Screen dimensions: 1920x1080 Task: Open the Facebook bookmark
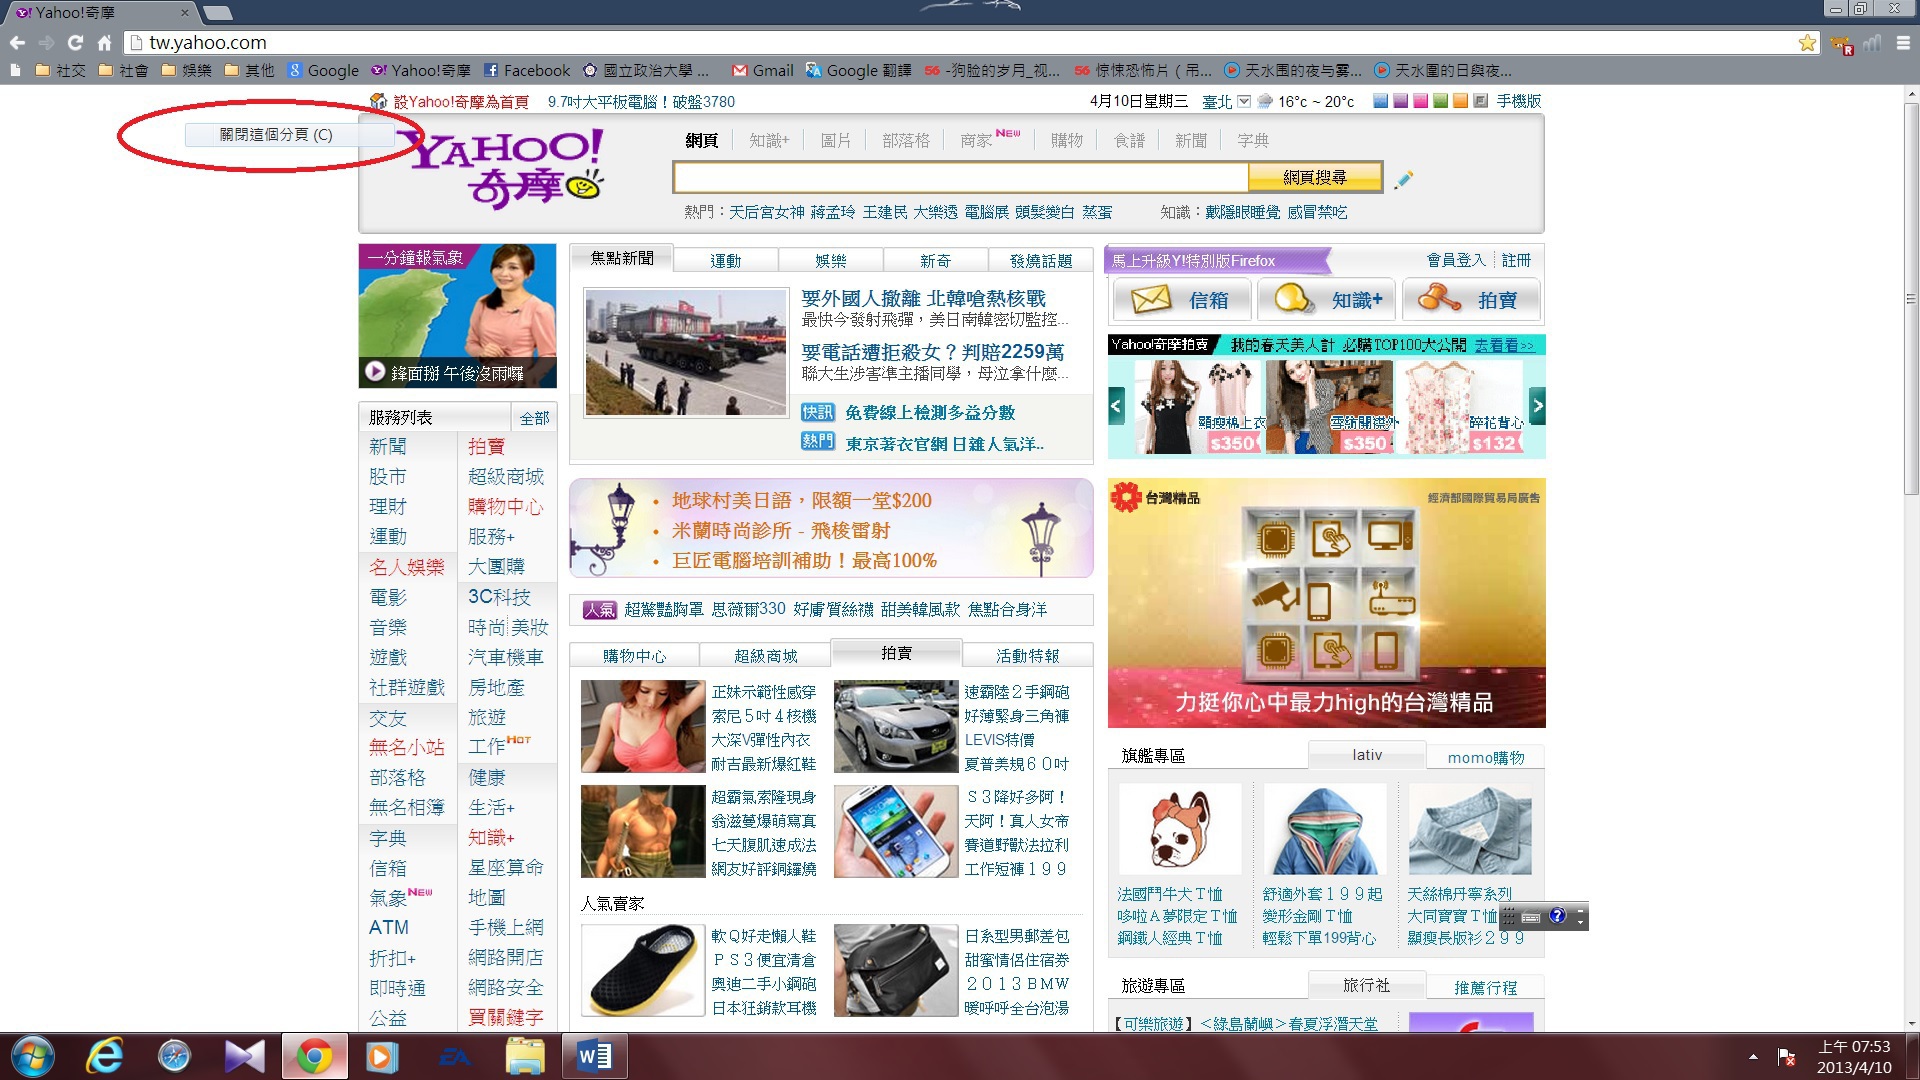(527, 70)
